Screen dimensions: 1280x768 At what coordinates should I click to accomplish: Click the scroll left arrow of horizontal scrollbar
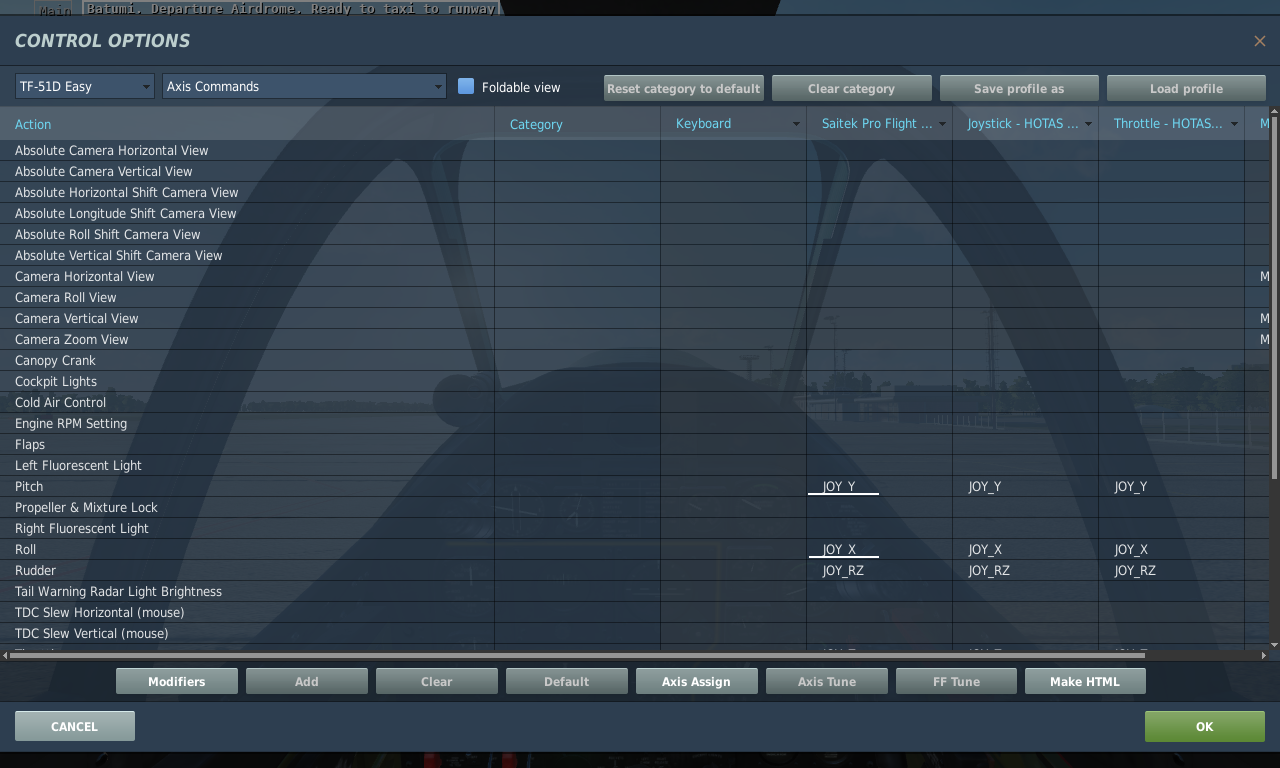5,655
